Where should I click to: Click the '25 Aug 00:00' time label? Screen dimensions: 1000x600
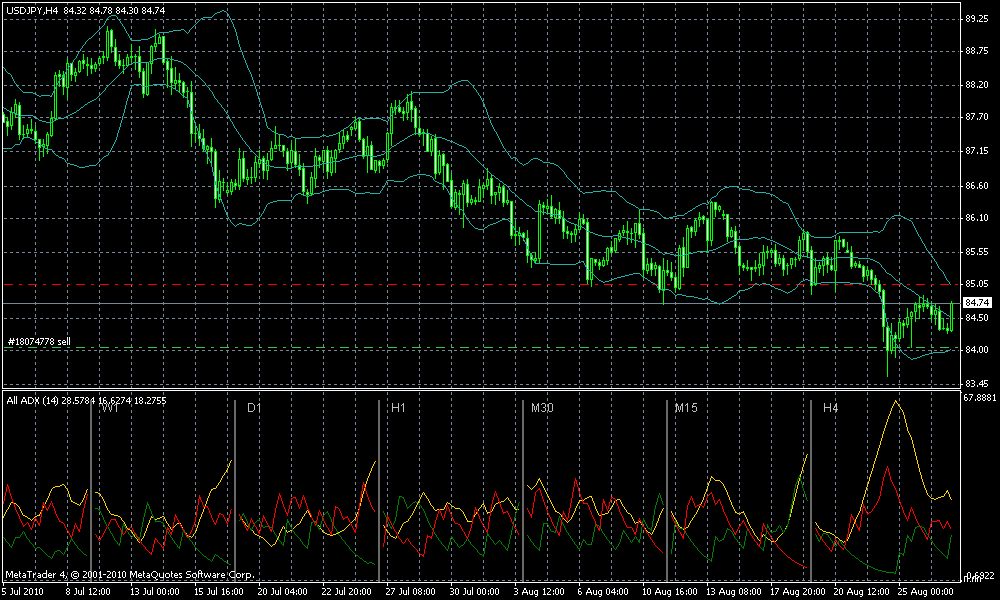click(925, 591)
